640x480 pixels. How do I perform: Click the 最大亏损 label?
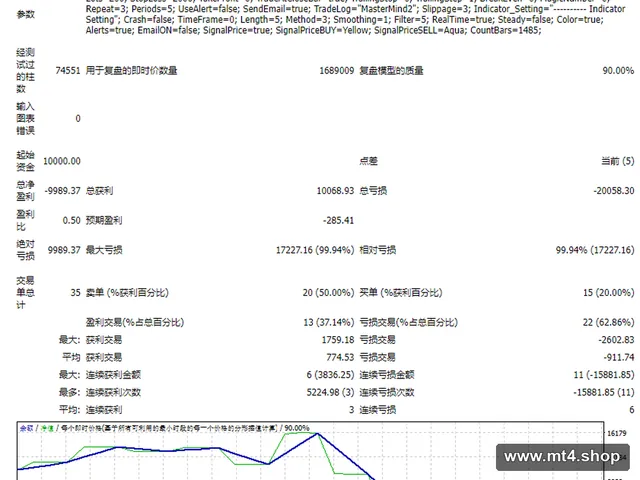104,250
